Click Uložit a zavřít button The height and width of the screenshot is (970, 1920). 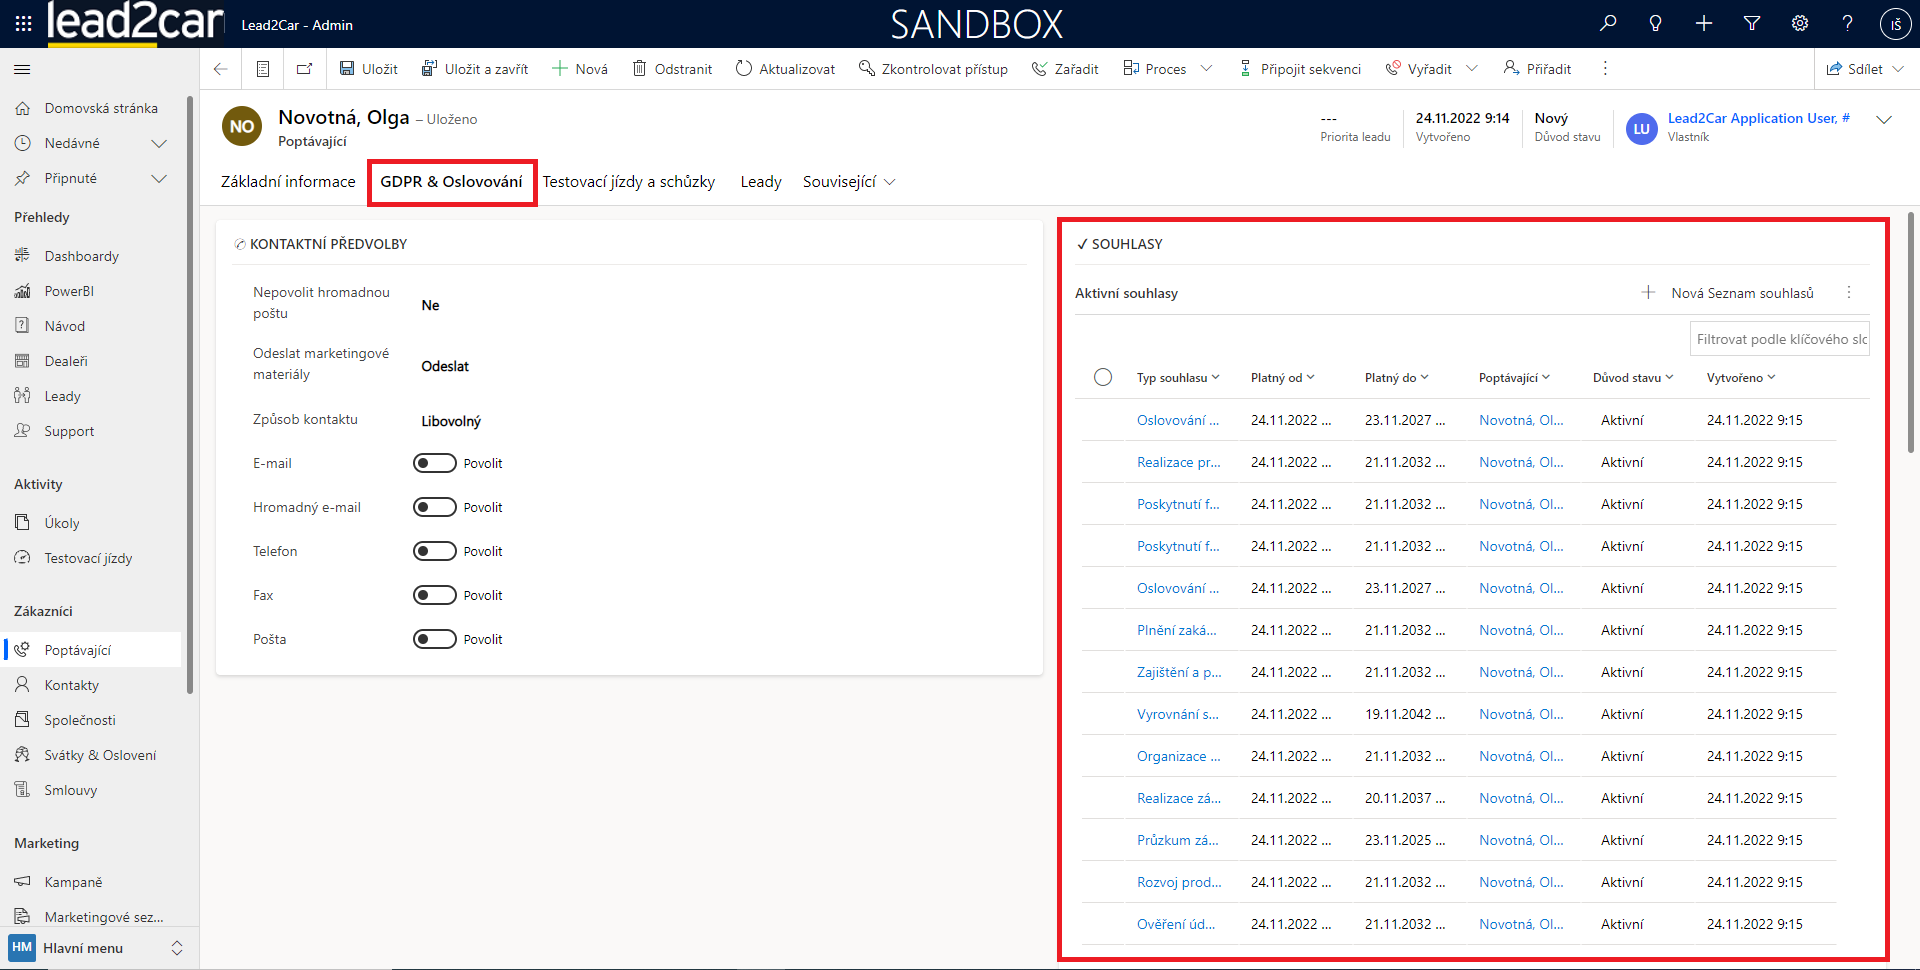(x=475, y=69)
